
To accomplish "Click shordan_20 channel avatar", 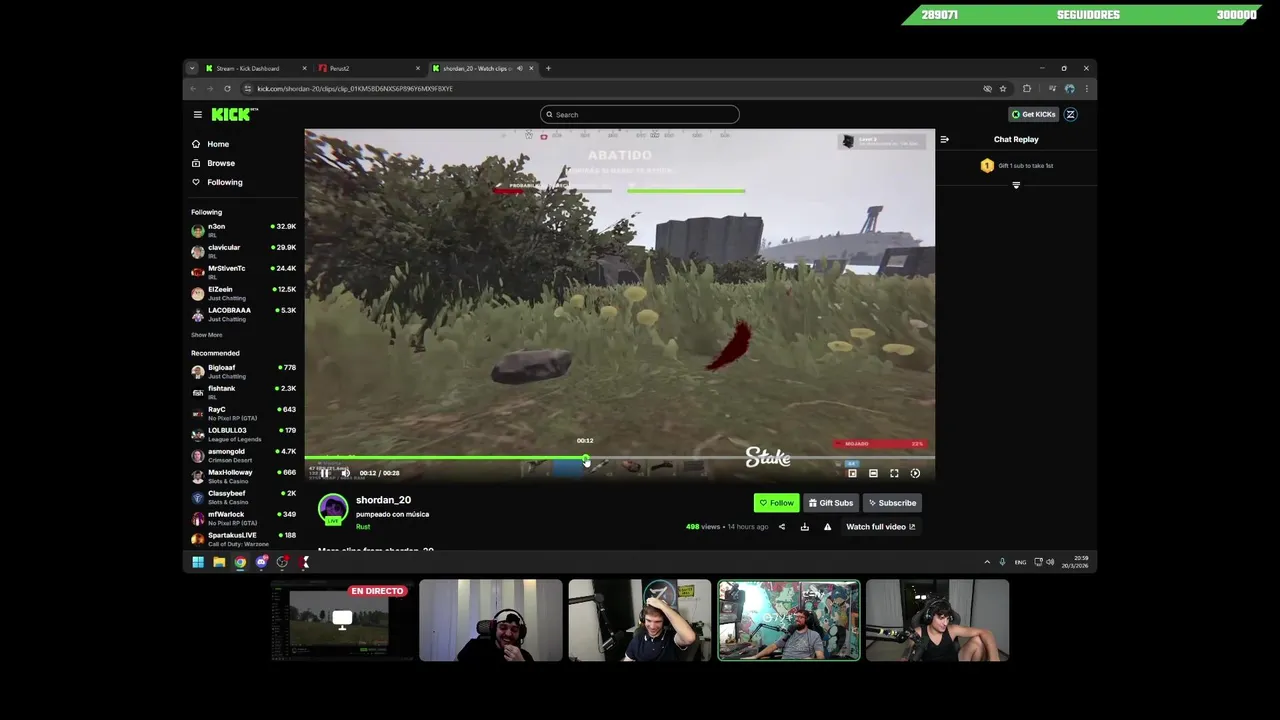I will [x=333, y=508].
